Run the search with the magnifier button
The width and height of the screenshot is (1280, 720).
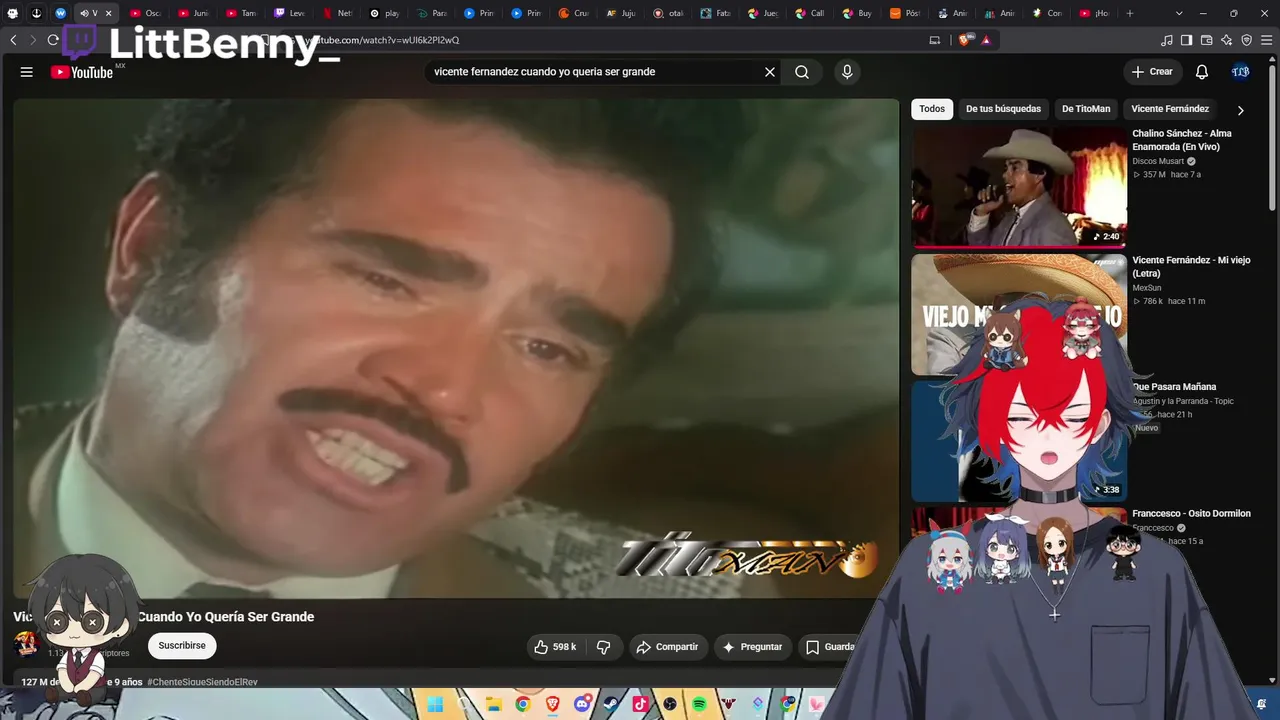click(802, 72)
